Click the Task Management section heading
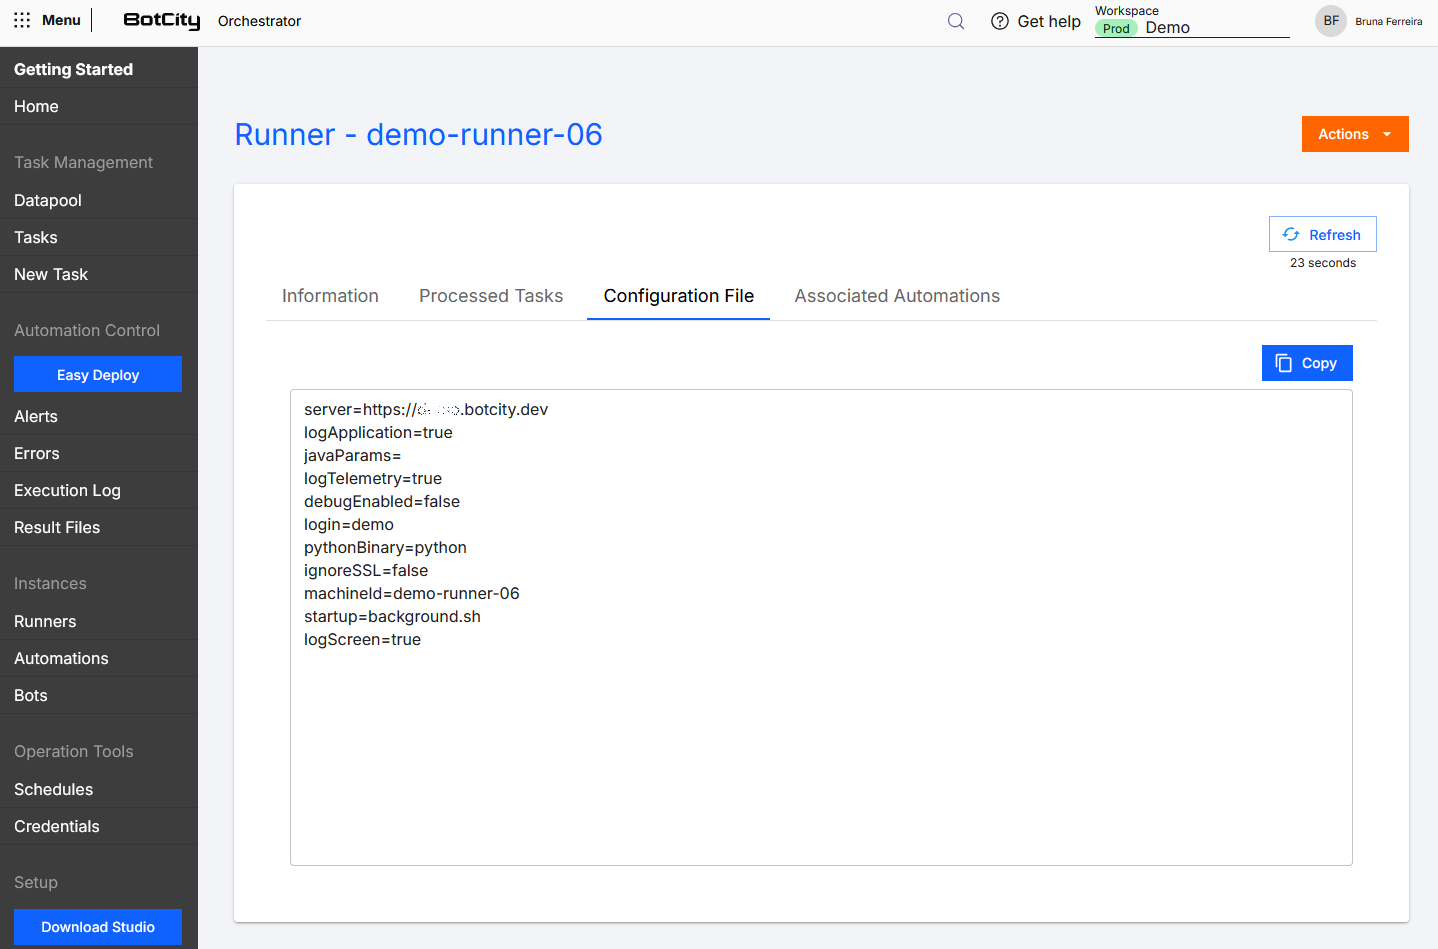The image size is (1438, 949). click(x=83, y=162)
